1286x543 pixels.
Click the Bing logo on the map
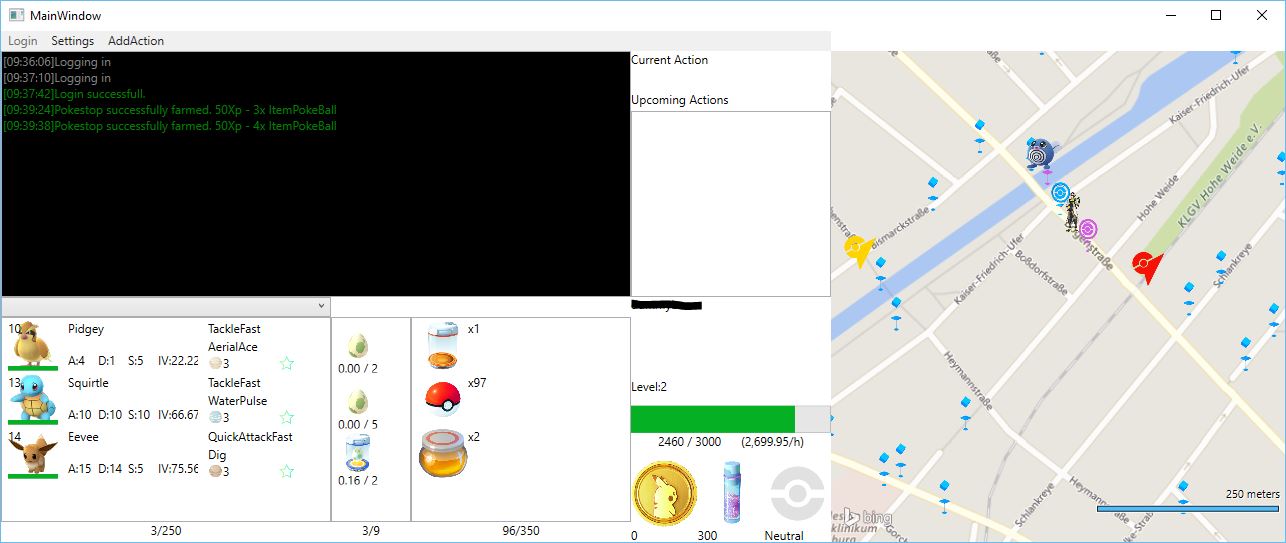870,516
